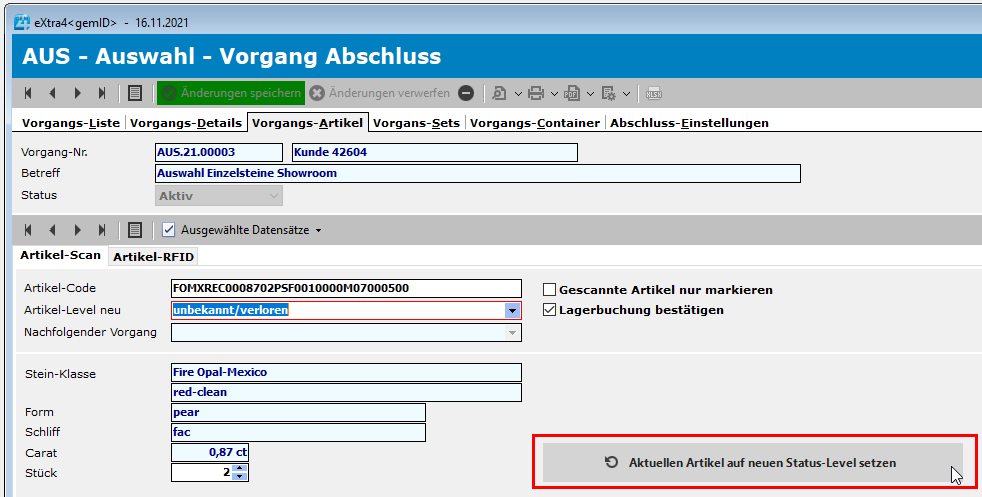Click Carat field 0,87 ct
The image size is (982, 497).
pos(210,452)
